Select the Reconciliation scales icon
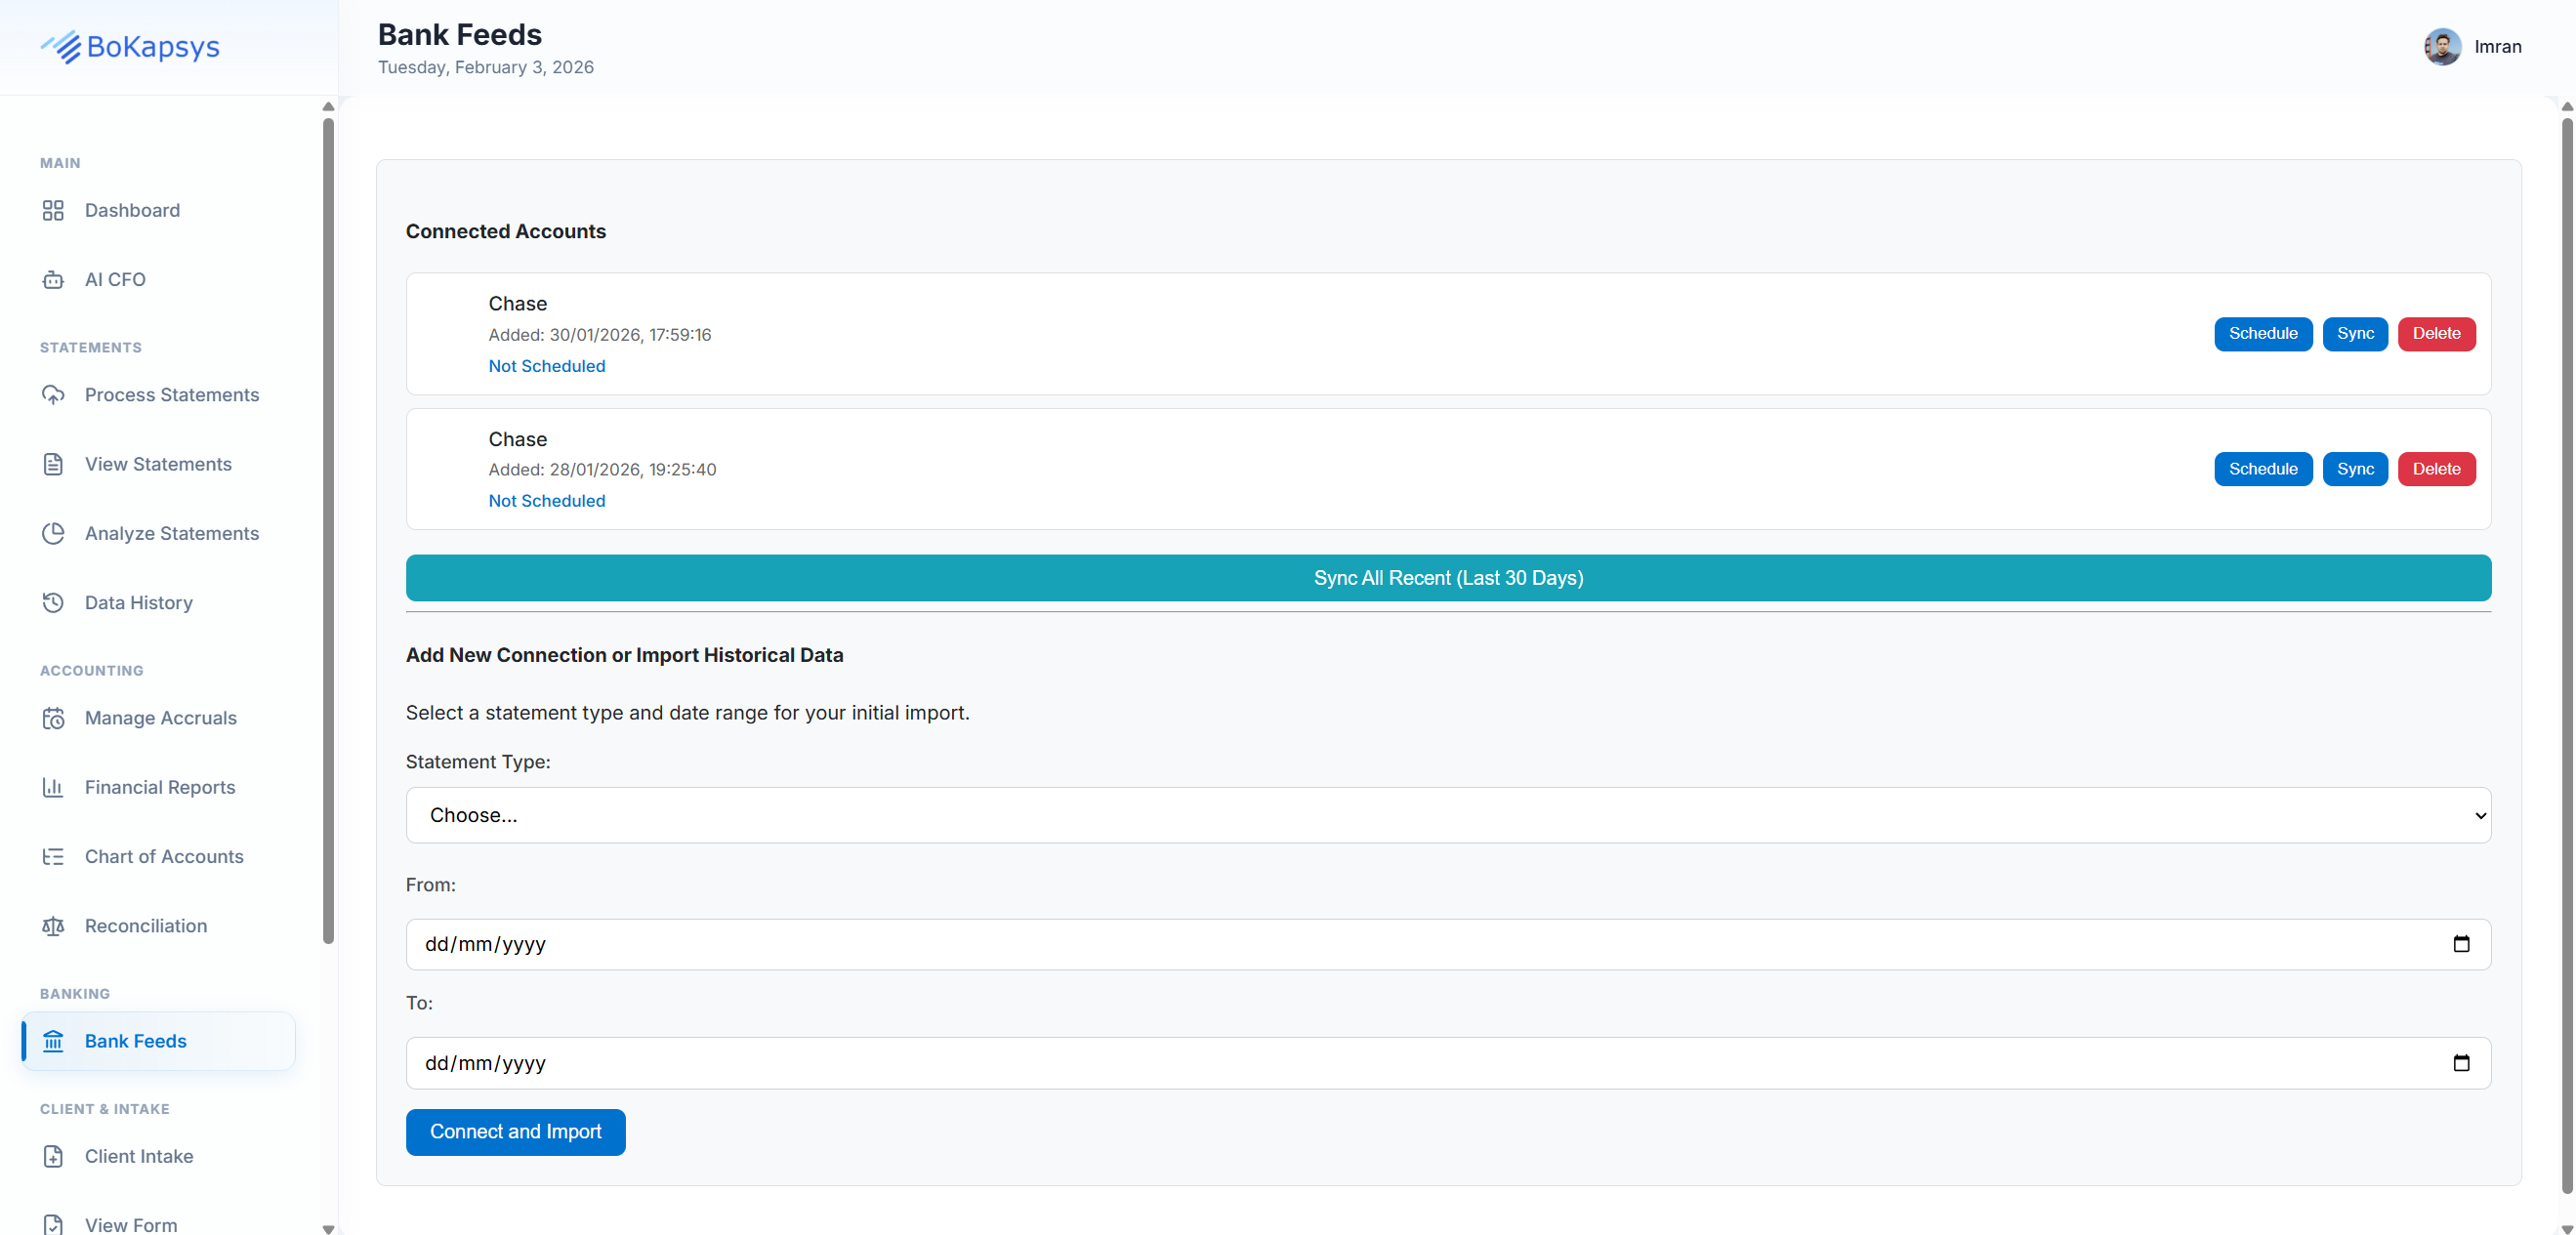Viewport: 2576px width, 1235px height. (54, 925)
